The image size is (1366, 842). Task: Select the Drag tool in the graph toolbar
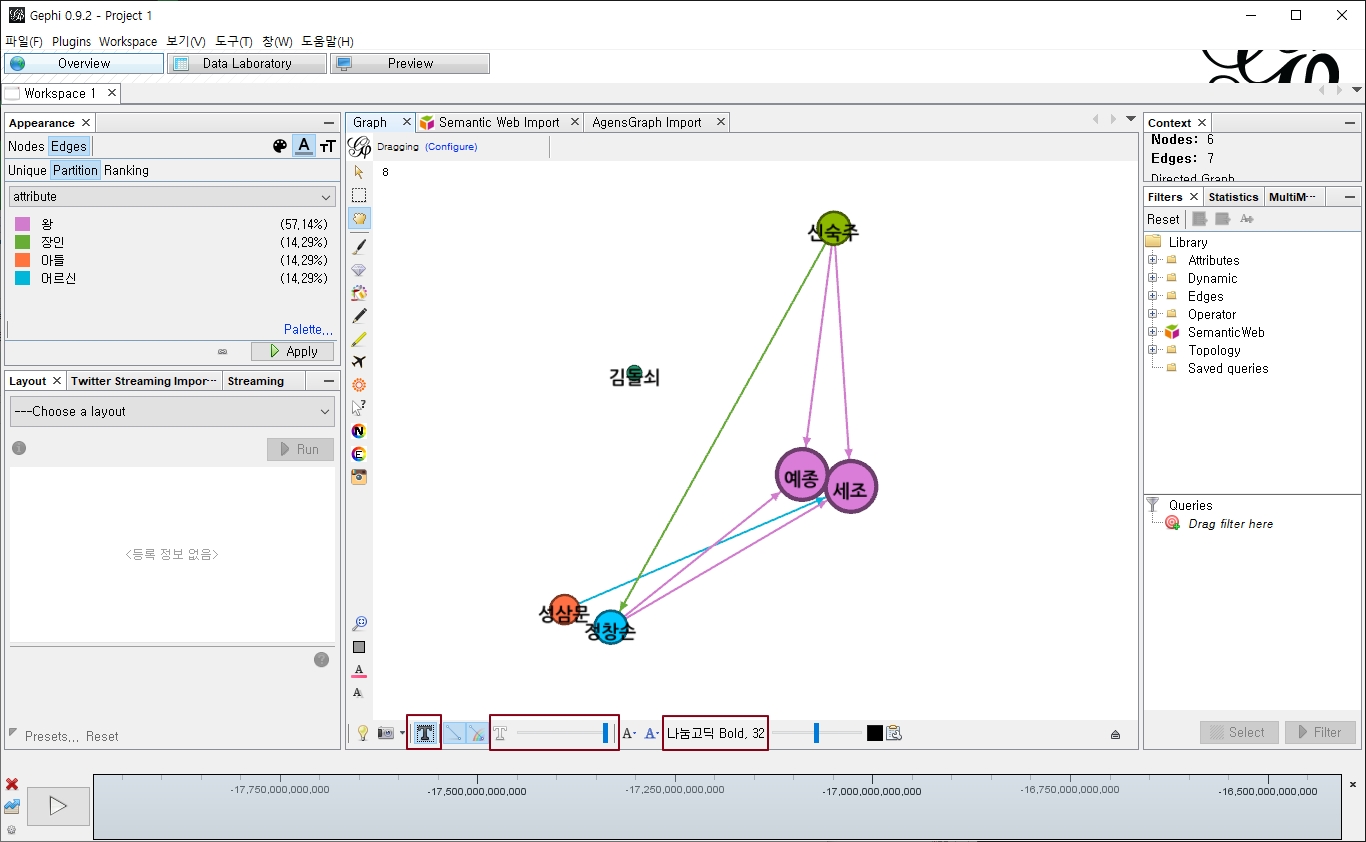[359, 218]
